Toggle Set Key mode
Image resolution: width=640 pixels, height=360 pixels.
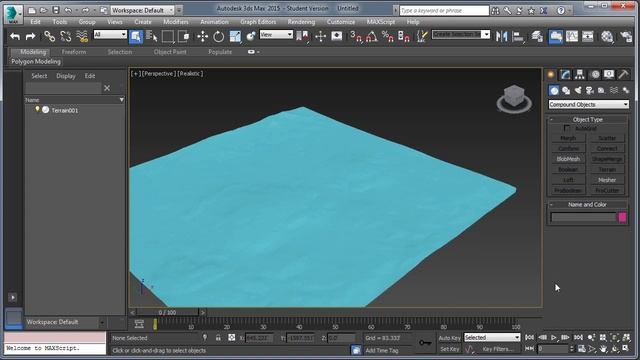tap(449, 349)
